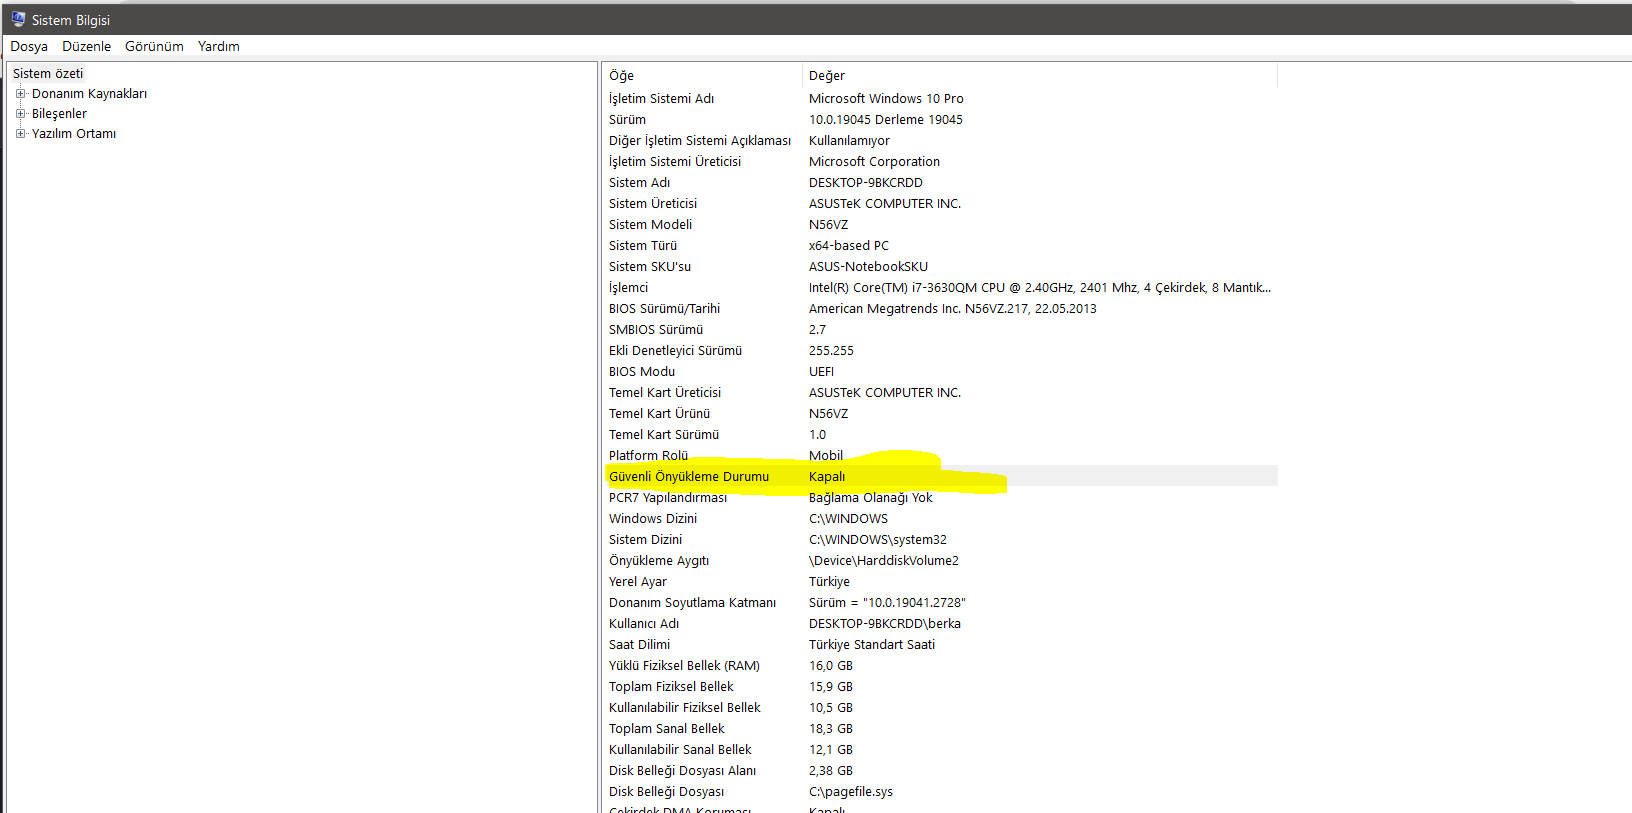
Task: Select the Platform Rolü row
Action: point(648,455)
